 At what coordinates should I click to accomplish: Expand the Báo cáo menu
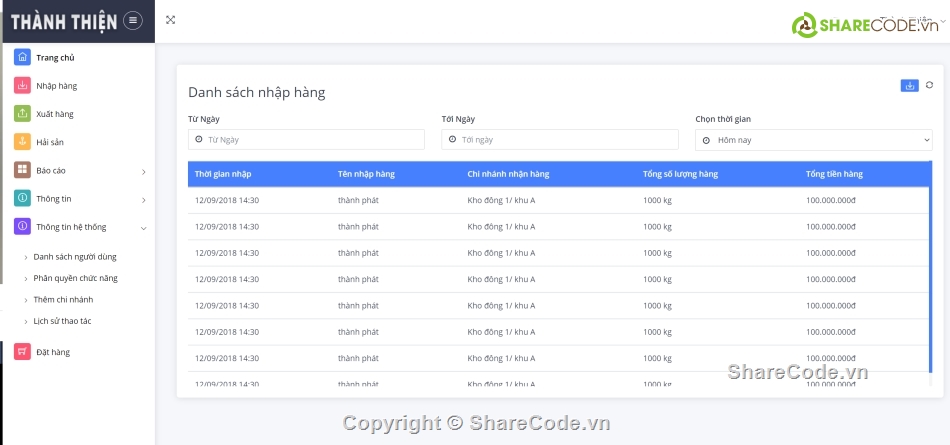tap(143, 171)
